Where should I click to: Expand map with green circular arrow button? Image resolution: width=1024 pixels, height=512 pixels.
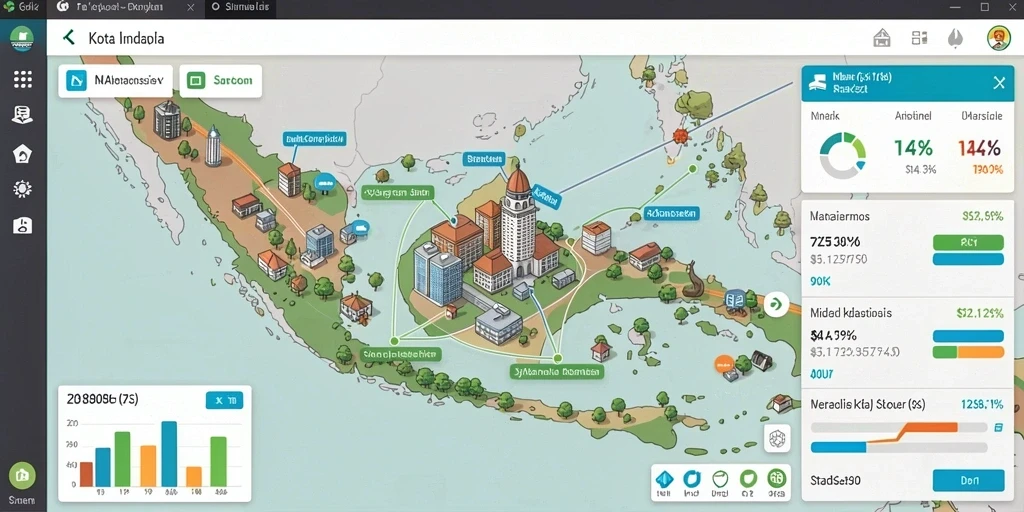[776, 304]
